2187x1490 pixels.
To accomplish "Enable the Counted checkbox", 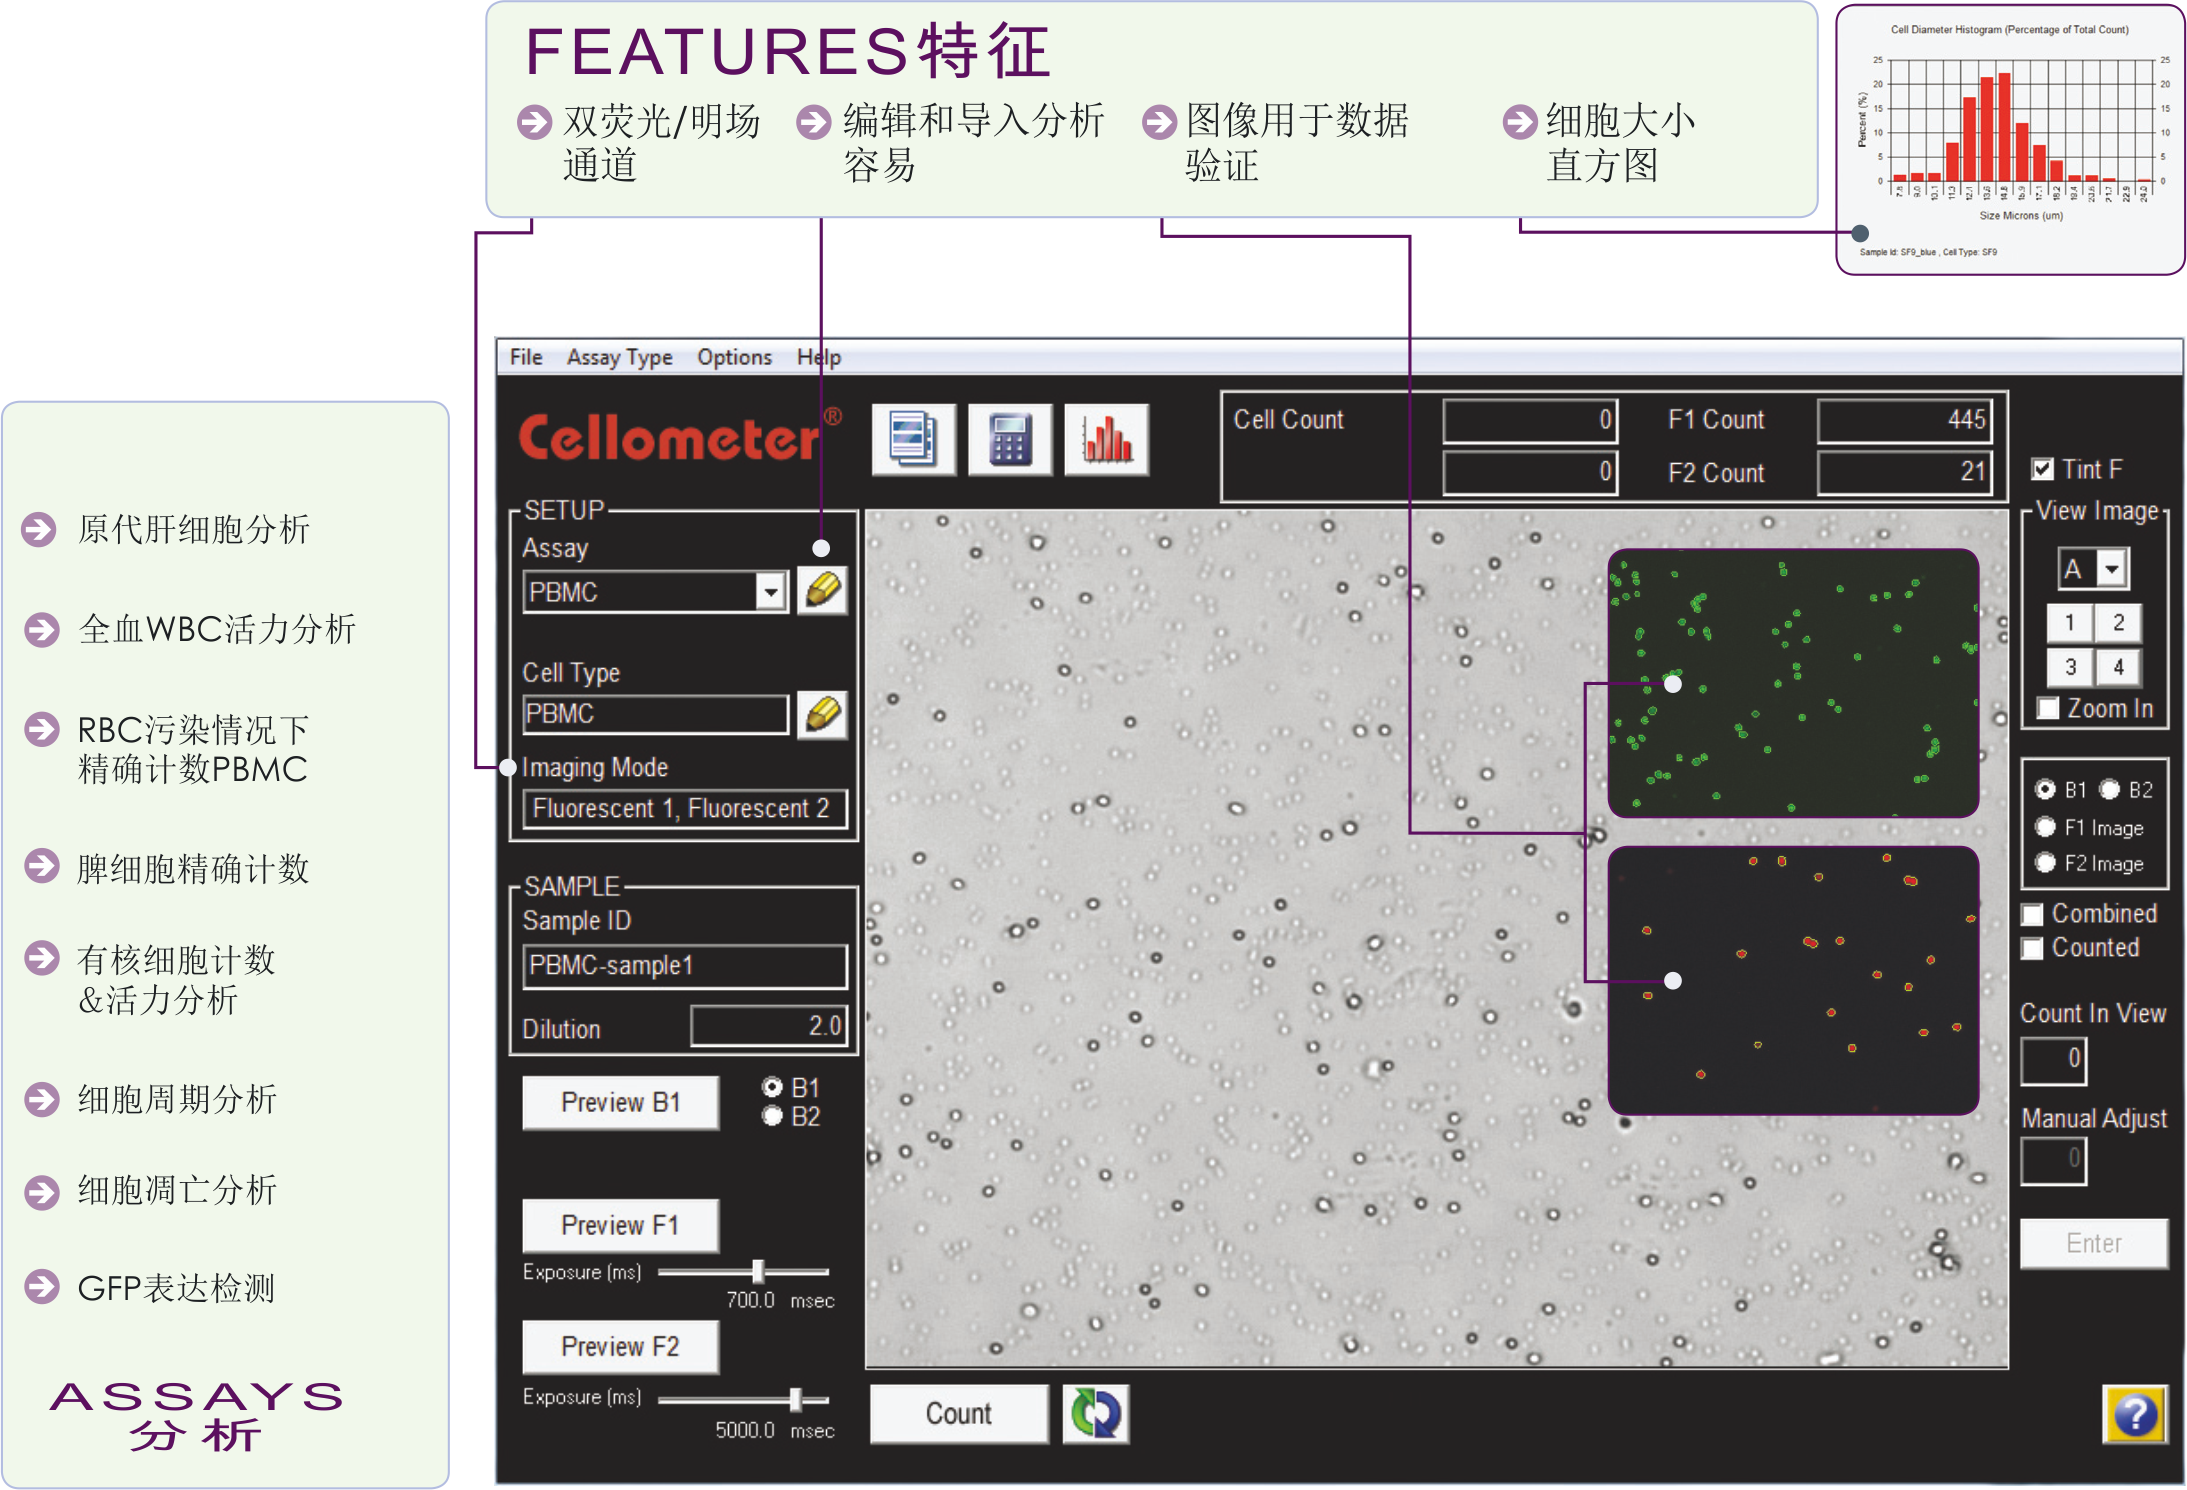I will click(x=2033, y=948).
